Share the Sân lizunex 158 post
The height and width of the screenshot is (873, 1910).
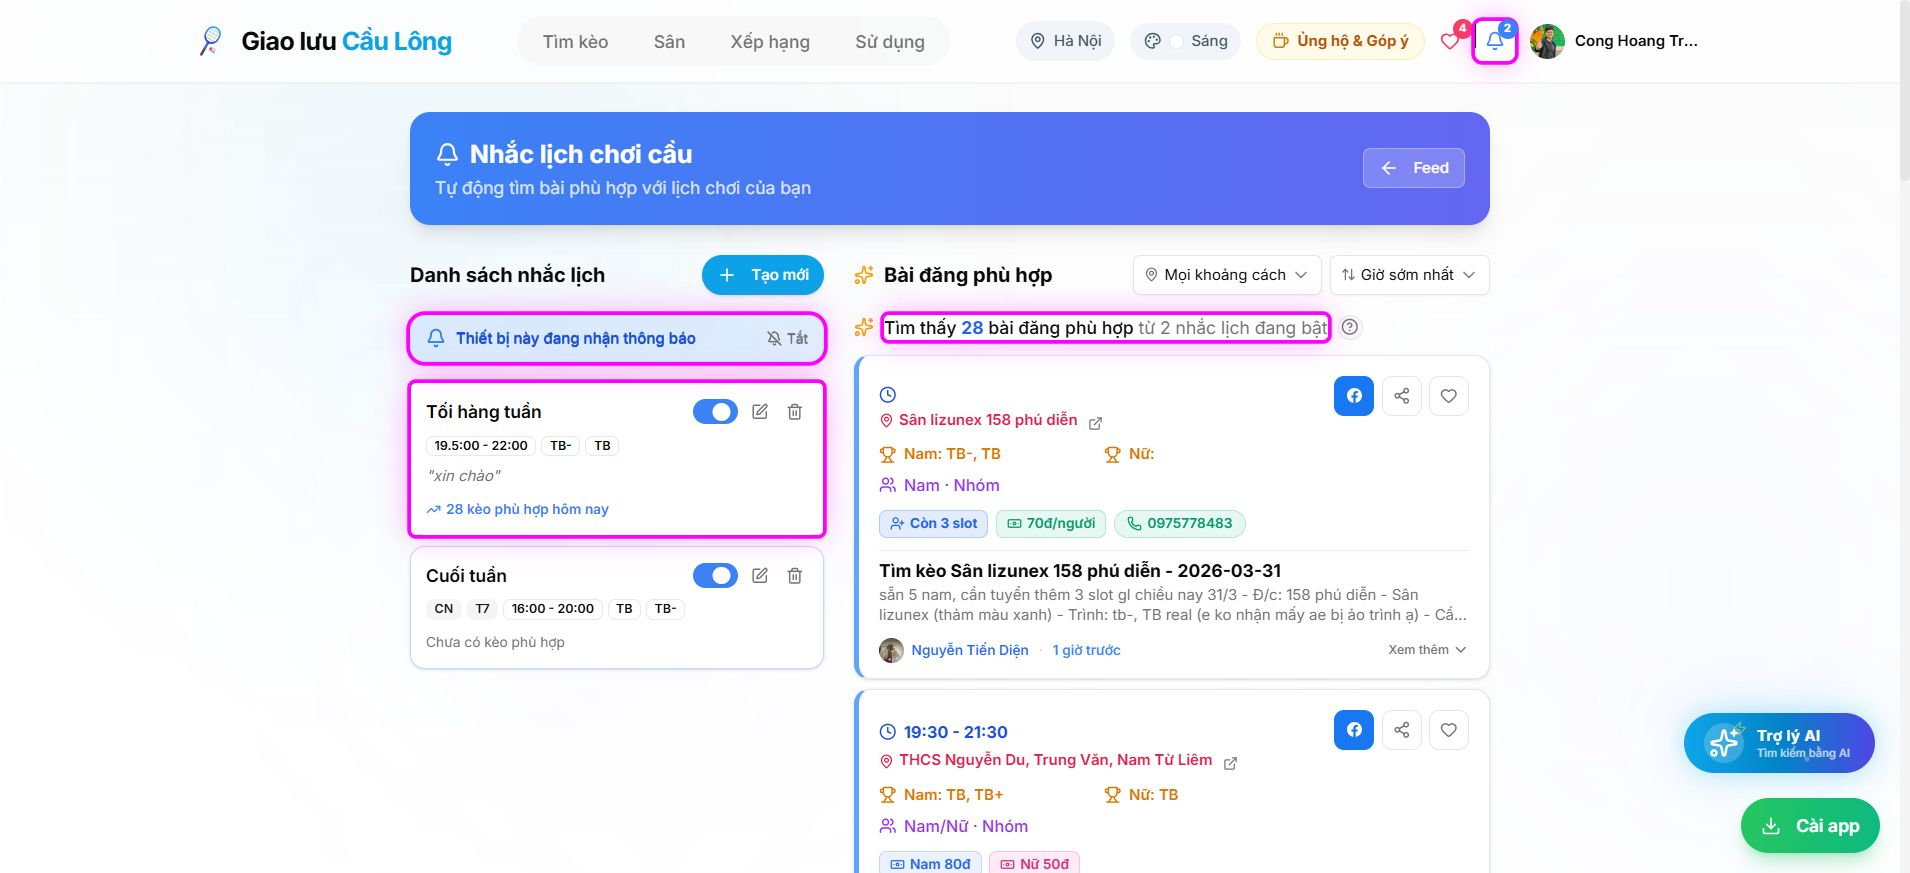(1402, 396)
